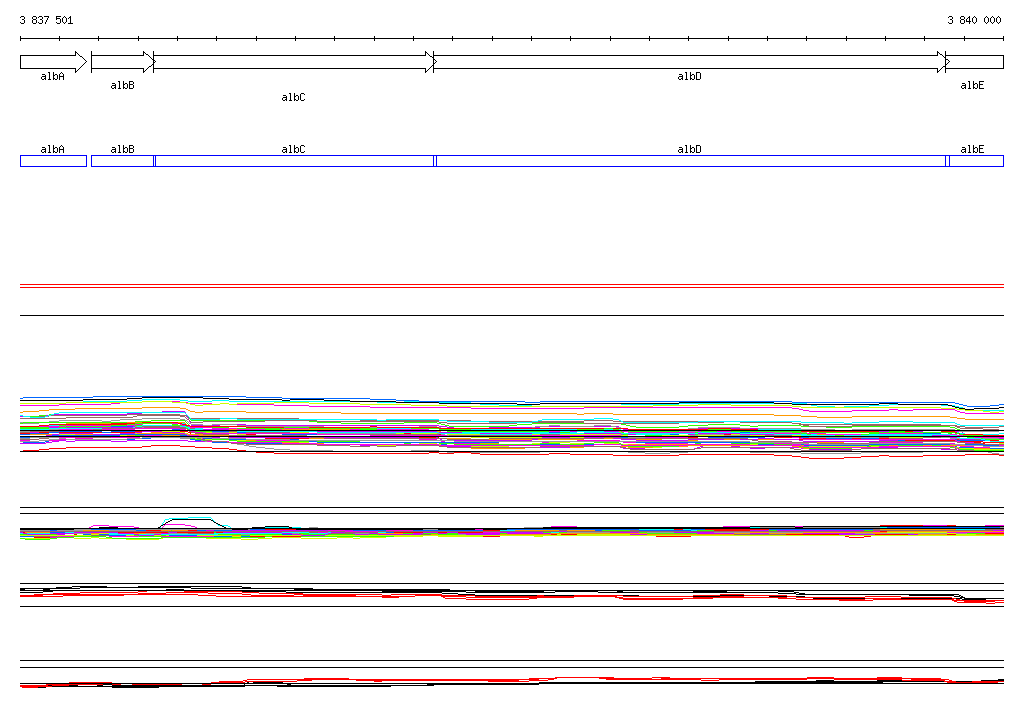1024x714 pixels.
Task: Click the albD label under the arrow
Action: coord(689,76)
